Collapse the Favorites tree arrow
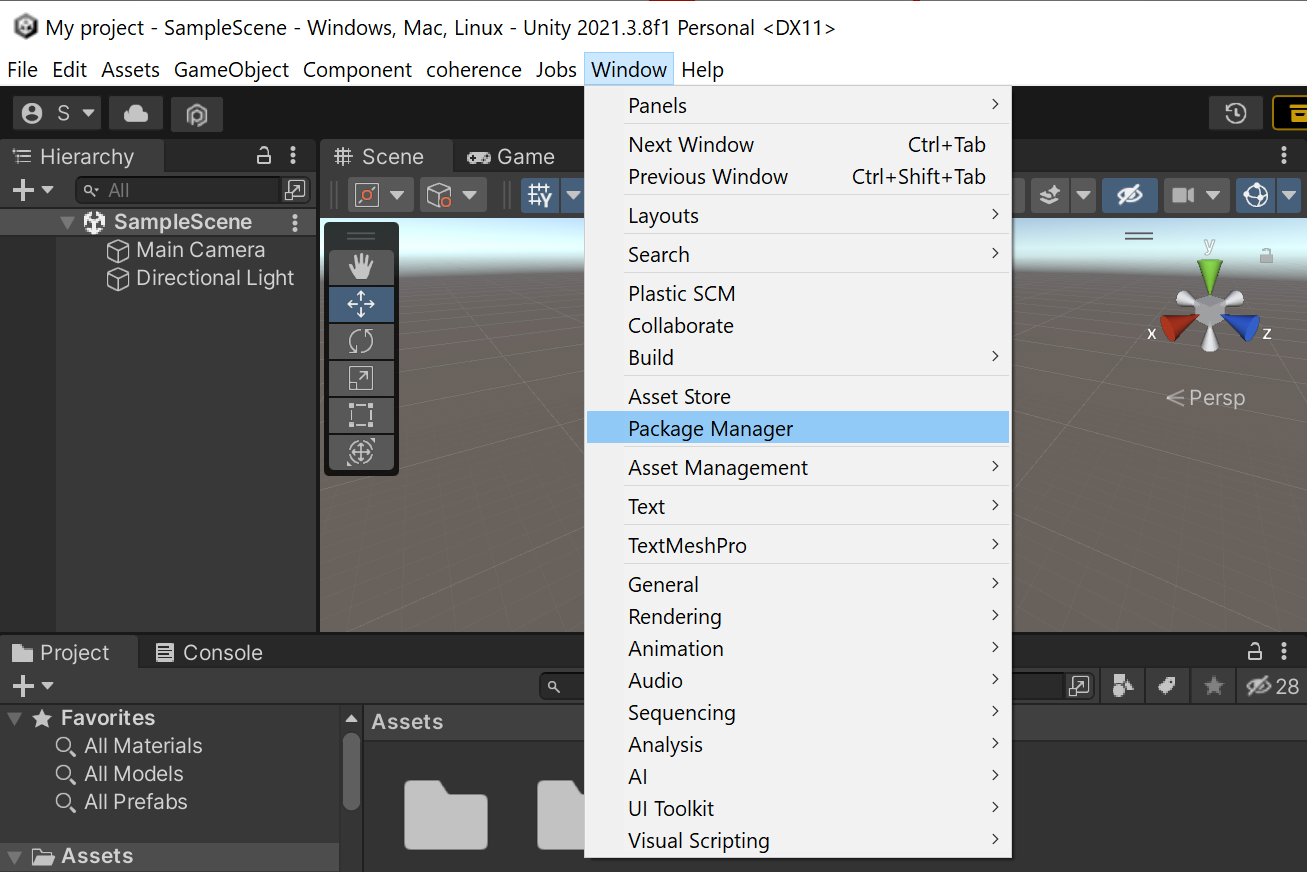Viewport: 1307px width, 872px height. (14, 718)
